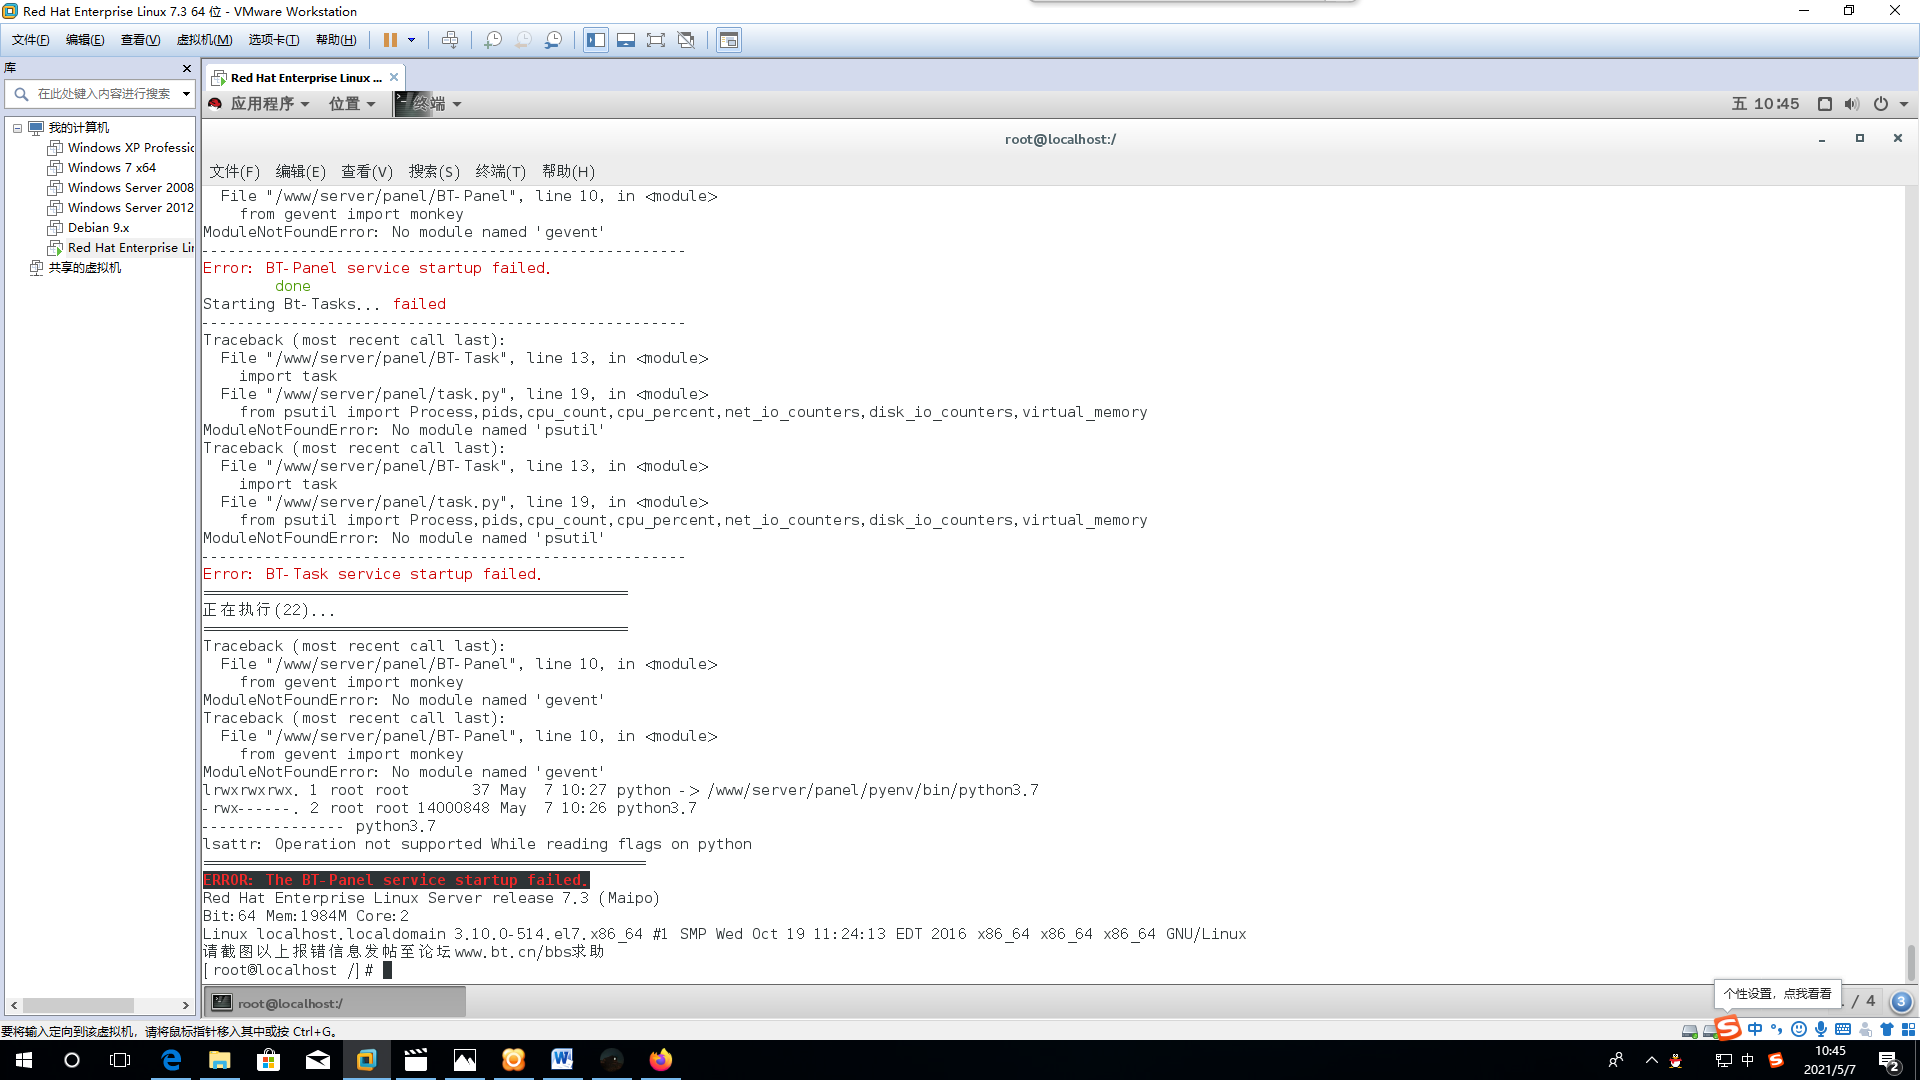
Task: Click the GNOME volume speaker icon
Action: click(x=1852, y=104)
